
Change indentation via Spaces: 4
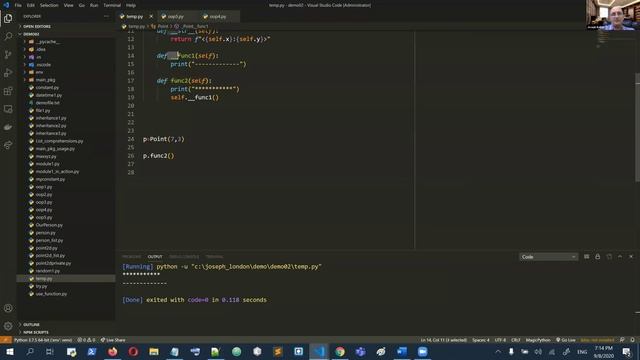(480, 340)
